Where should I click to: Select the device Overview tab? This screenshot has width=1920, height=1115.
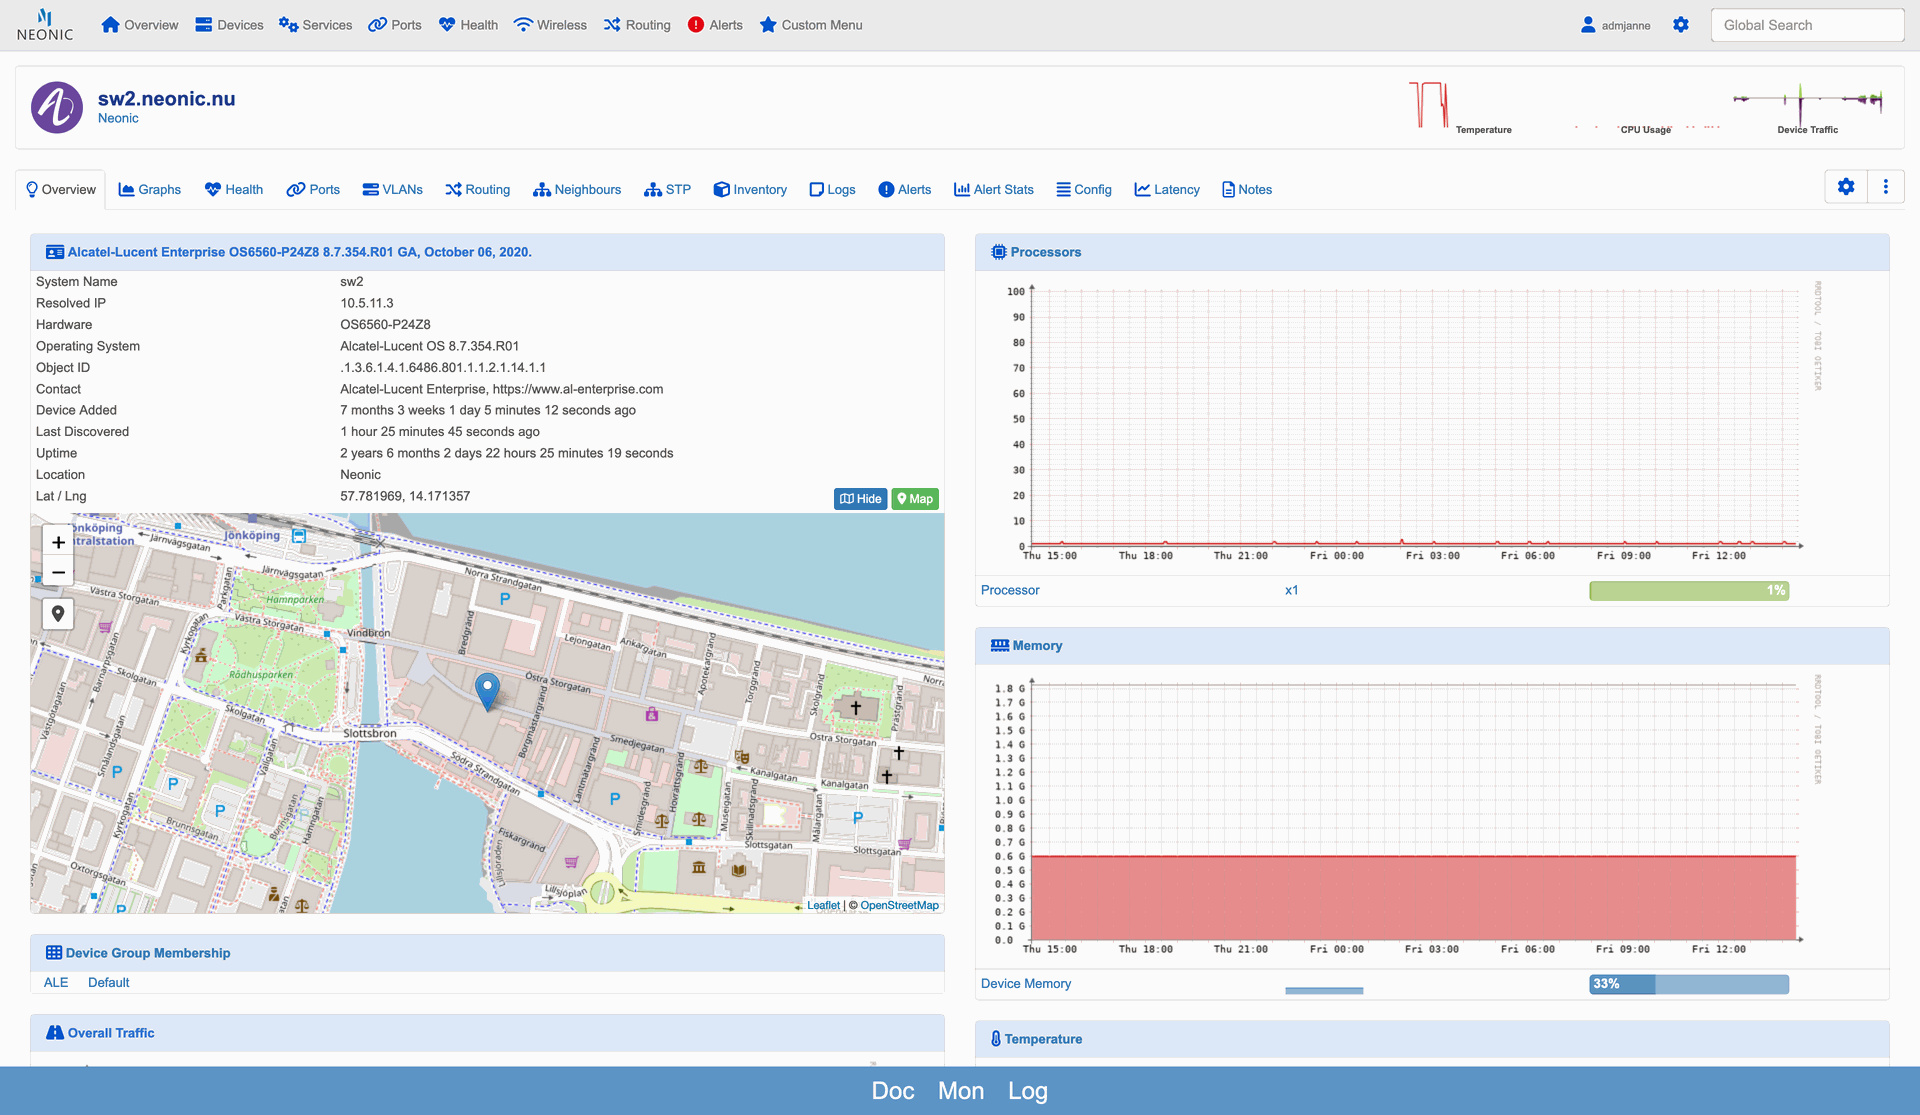61,189
